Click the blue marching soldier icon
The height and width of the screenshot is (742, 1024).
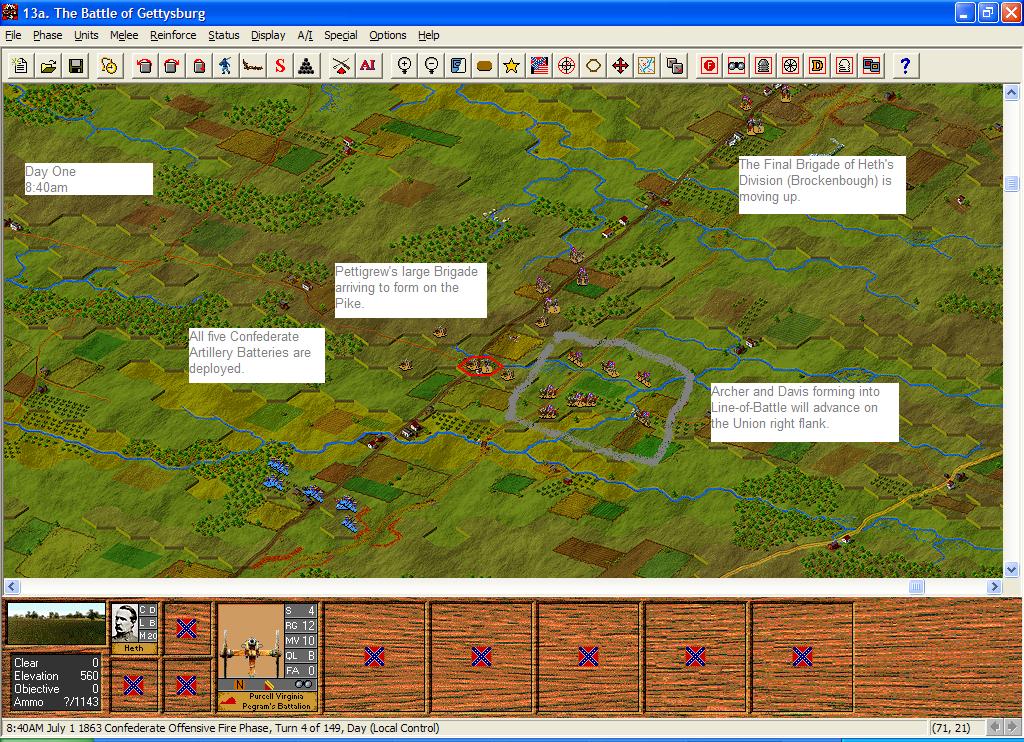pyautogui.click(x=225, y=65)
